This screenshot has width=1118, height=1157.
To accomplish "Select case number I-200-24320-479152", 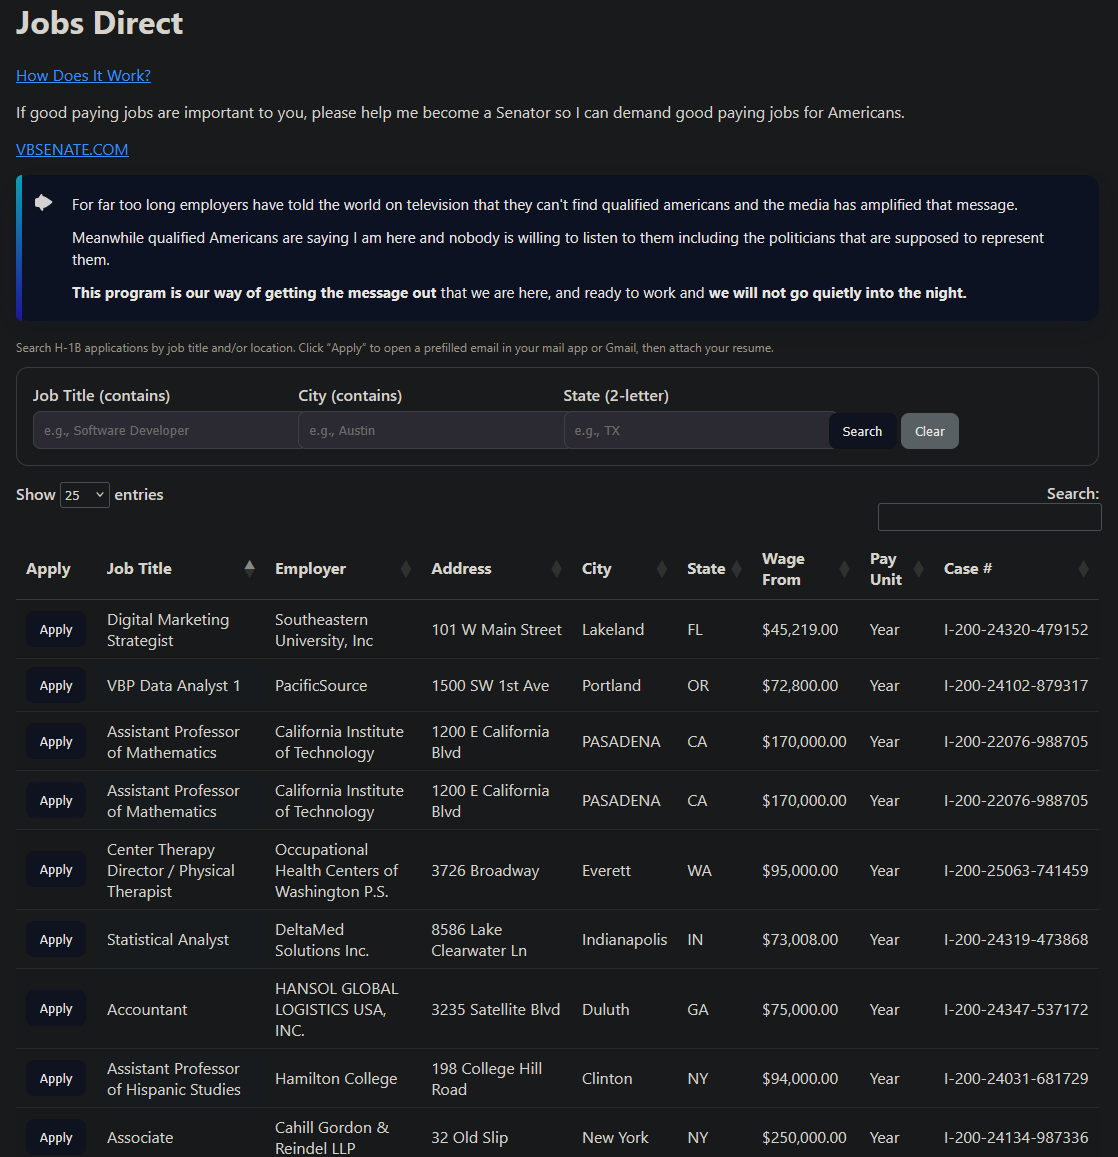I will [1015, 629].
